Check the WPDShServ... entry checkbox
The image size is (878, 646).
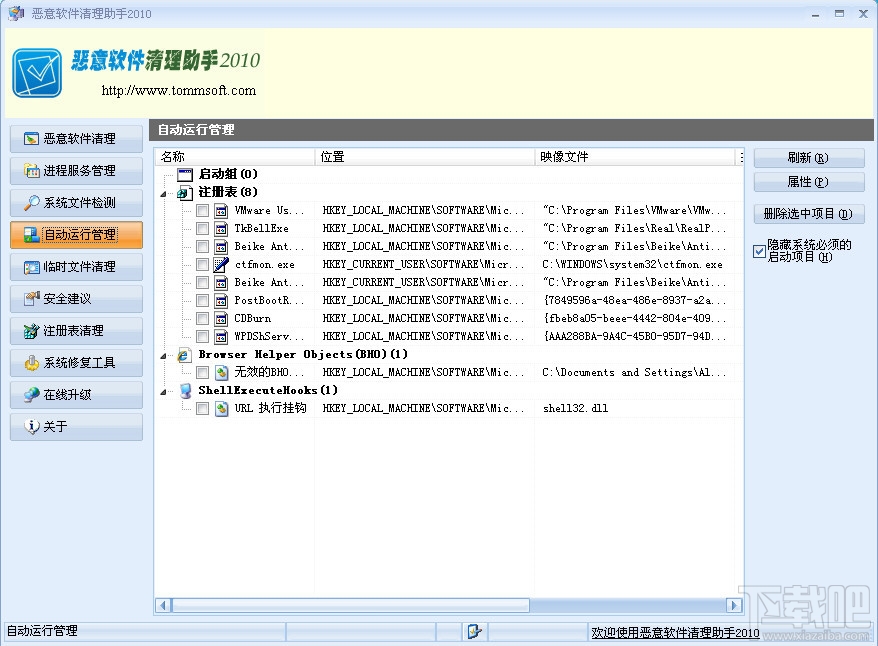pos(202,336)
